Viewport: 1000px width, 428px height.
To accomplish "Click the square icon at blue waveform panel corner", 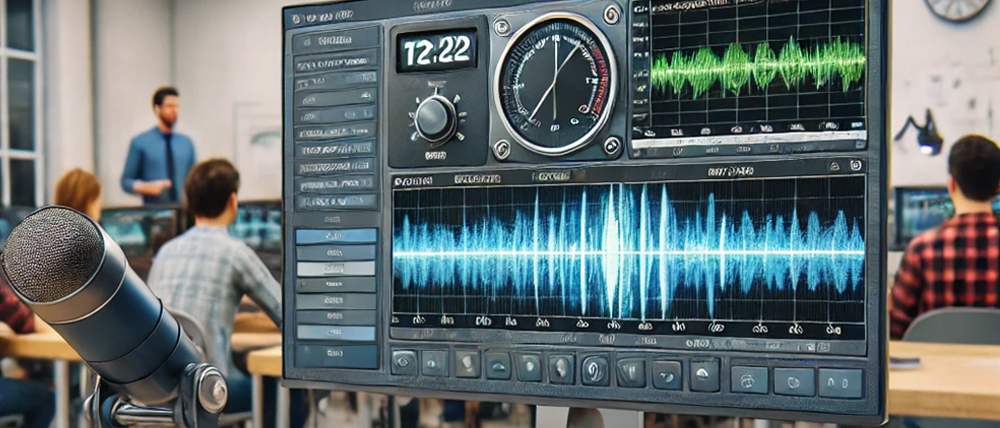I will [x=855, y=166].
